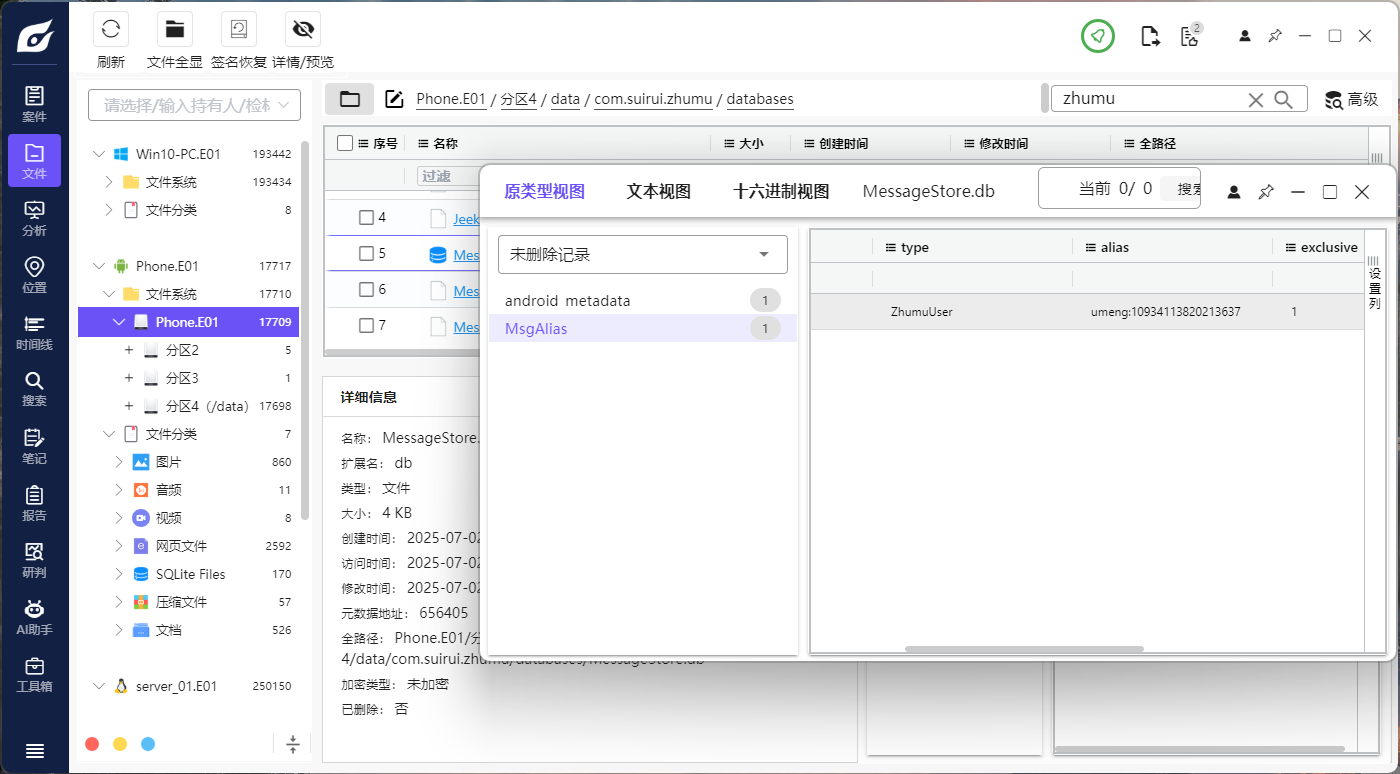
Task: Tick the checkbox for row 6
Action: [366, 290]
